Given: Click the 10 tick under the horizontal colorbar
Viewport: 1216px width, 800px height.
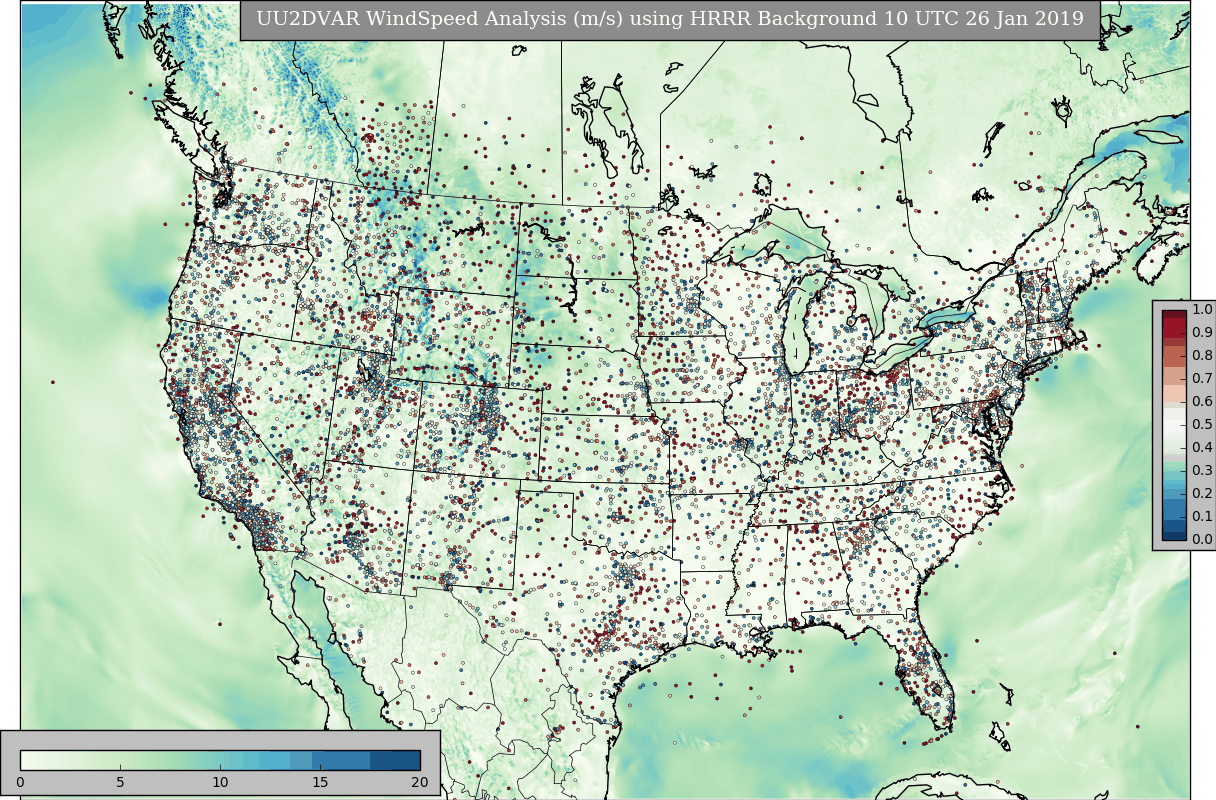Looking at the screenshot, I should coord(220,782).
